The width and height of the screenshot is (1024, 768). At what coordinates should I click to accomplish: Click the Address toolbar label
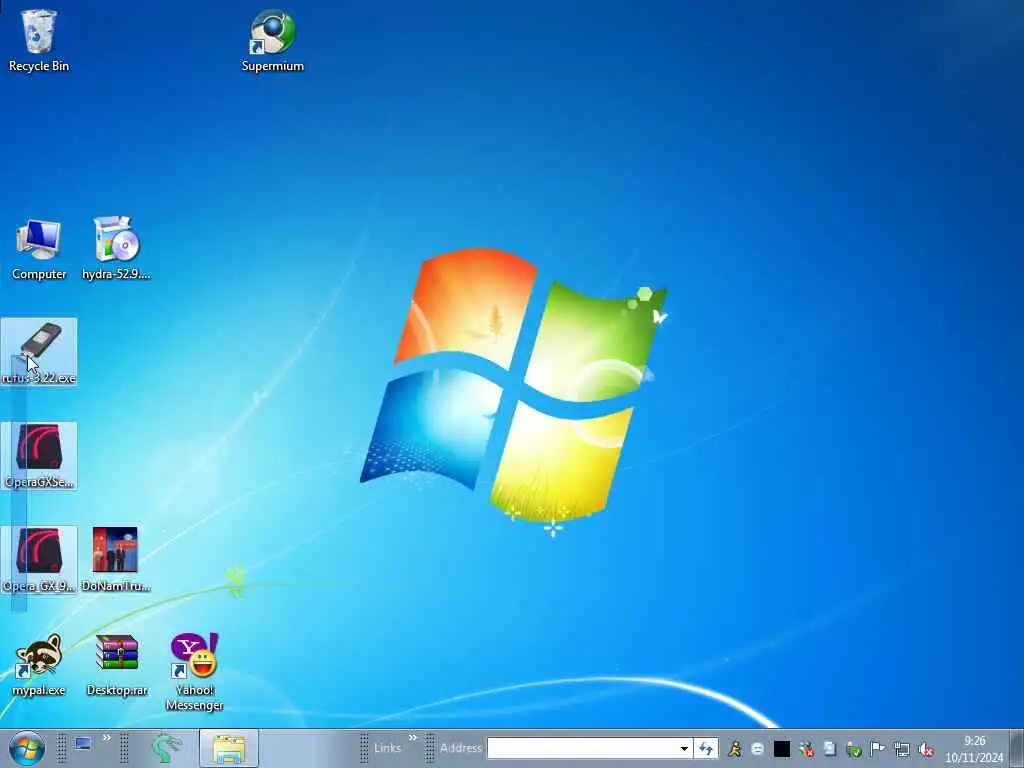coord(460,748)
